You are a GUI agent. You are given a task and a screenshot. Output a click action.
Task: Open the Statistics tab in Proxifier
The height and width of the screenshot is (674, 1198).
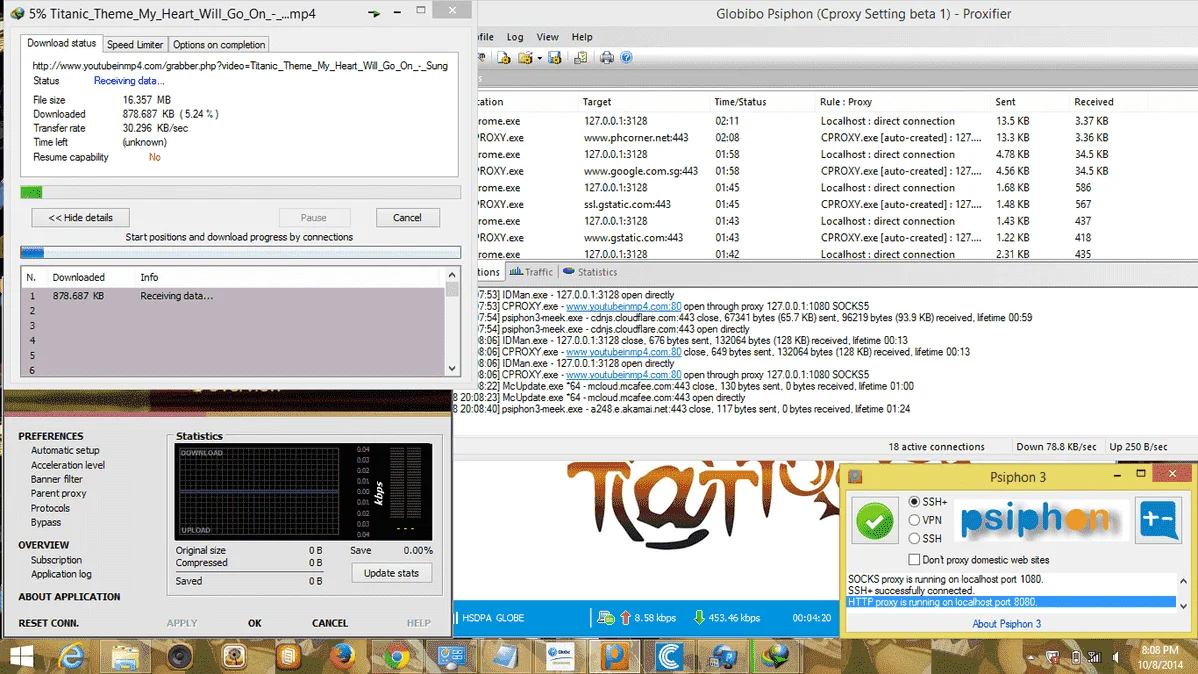pos(590,272)
